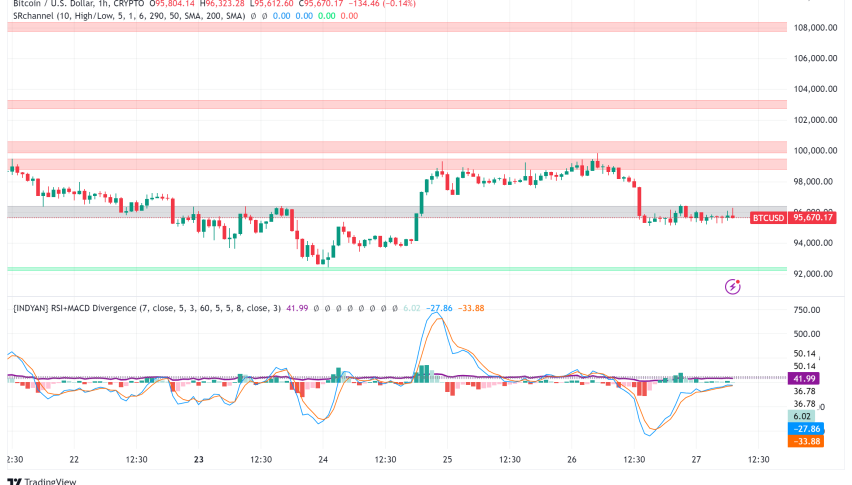
Task: Click the 102,000.00 price axis label
Action: pyautogui.click(x=815, y=120)
